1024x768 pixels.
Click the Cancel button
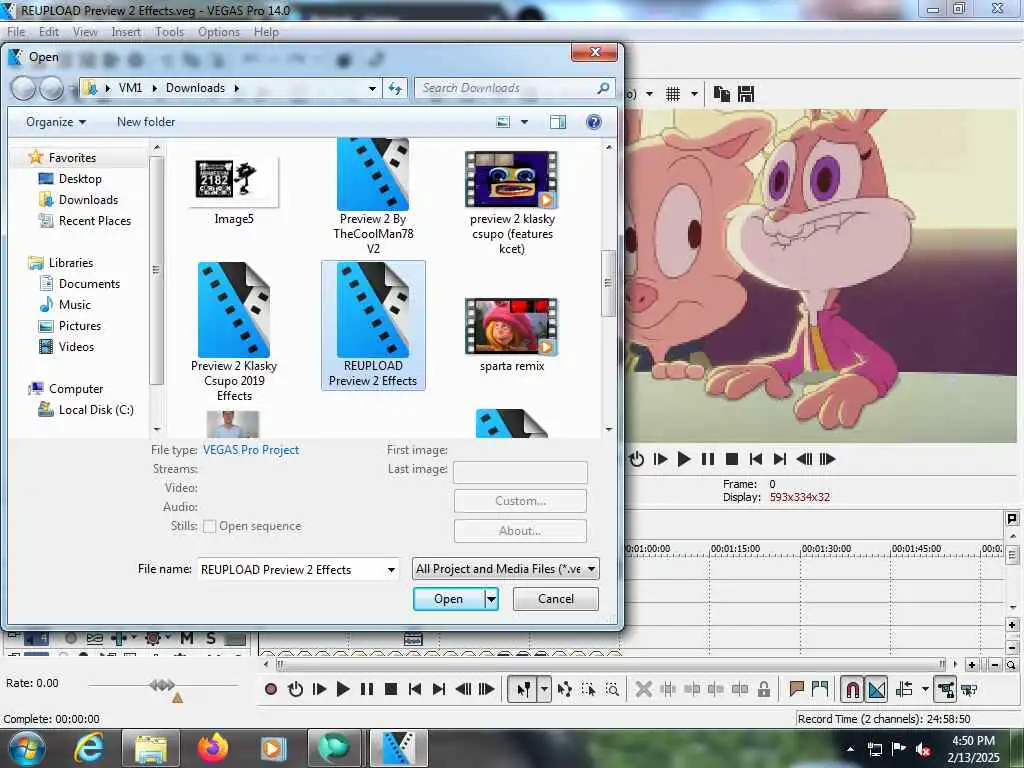point(556,599)
